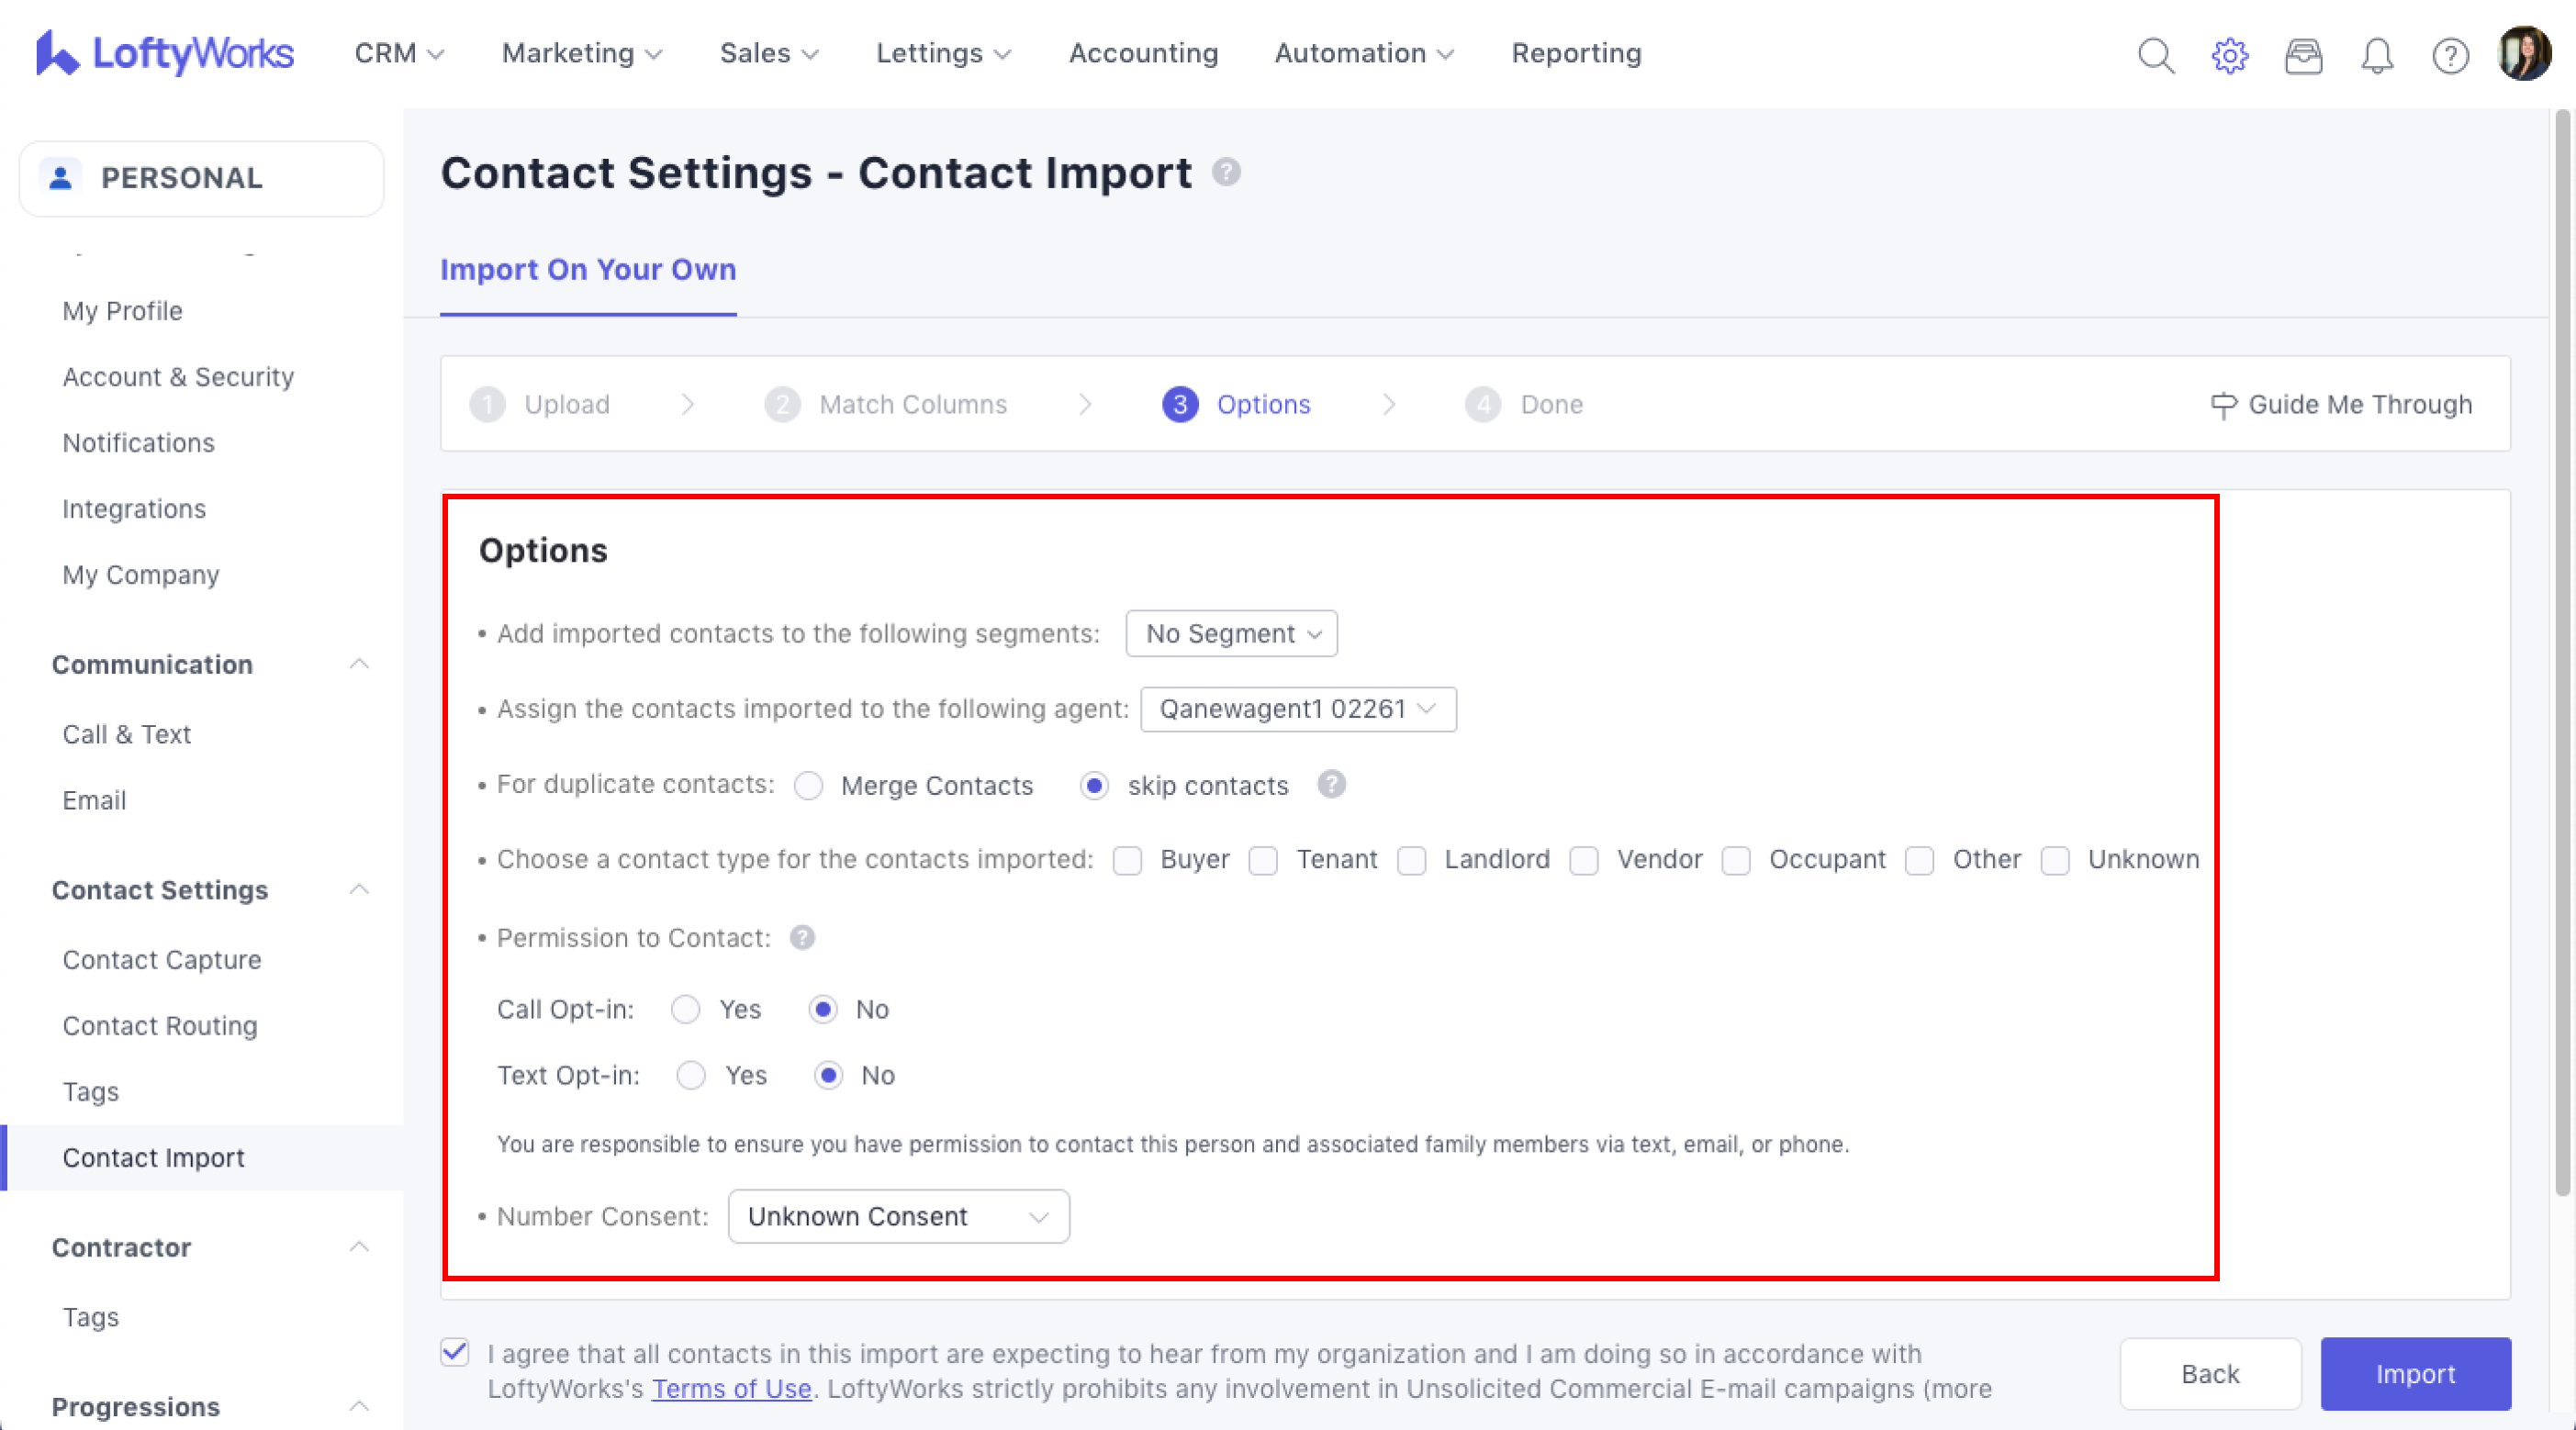Click the blue Import button
Image resolution: width=2576 pixels, height=1430 pixels.
(x=2414, y=1373)
